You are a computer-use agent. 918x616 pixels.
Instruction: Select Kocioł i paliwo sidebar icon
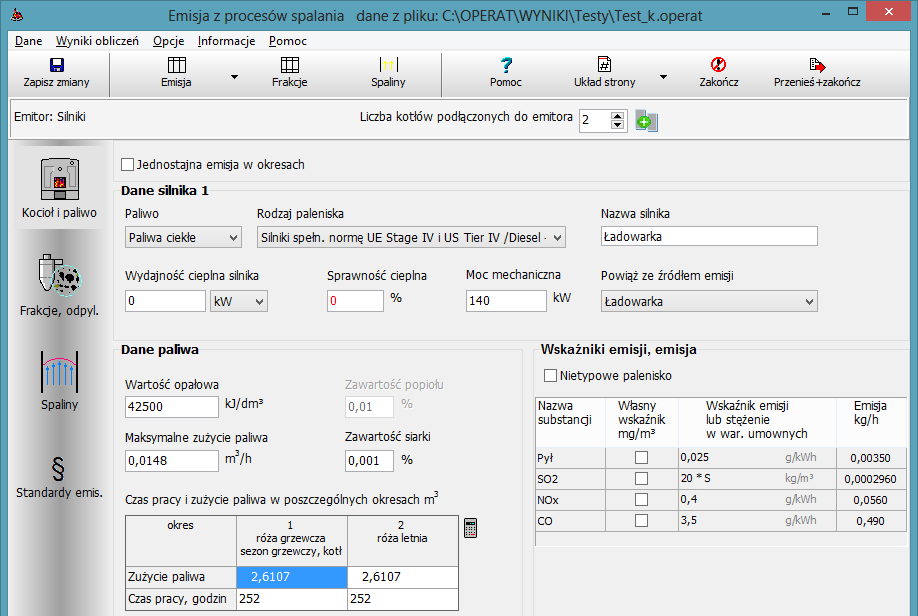59,179
